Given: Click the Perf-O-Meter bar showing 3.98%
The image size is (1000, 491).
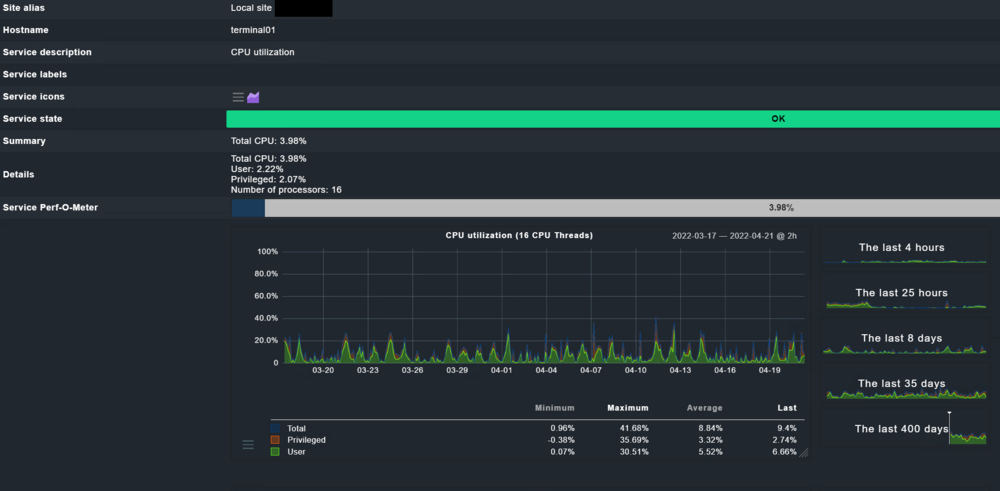Looking at the screenshot, I should 614,208.
